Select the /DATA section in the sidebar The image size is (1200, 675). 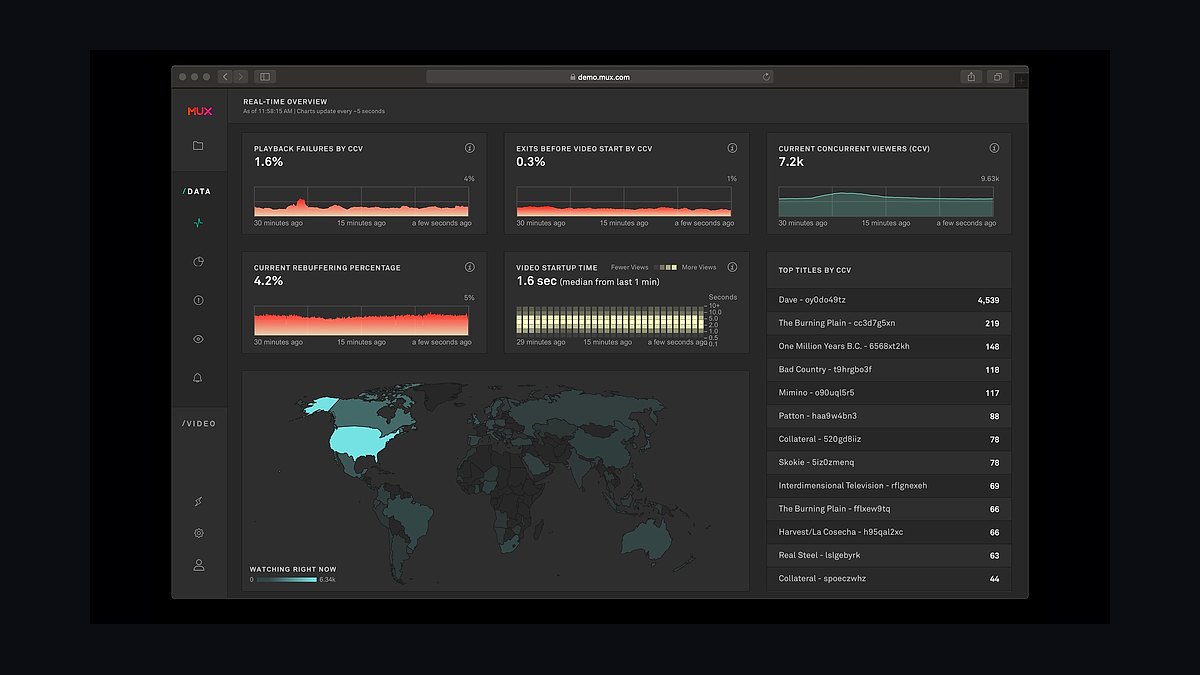coord(197,191)
